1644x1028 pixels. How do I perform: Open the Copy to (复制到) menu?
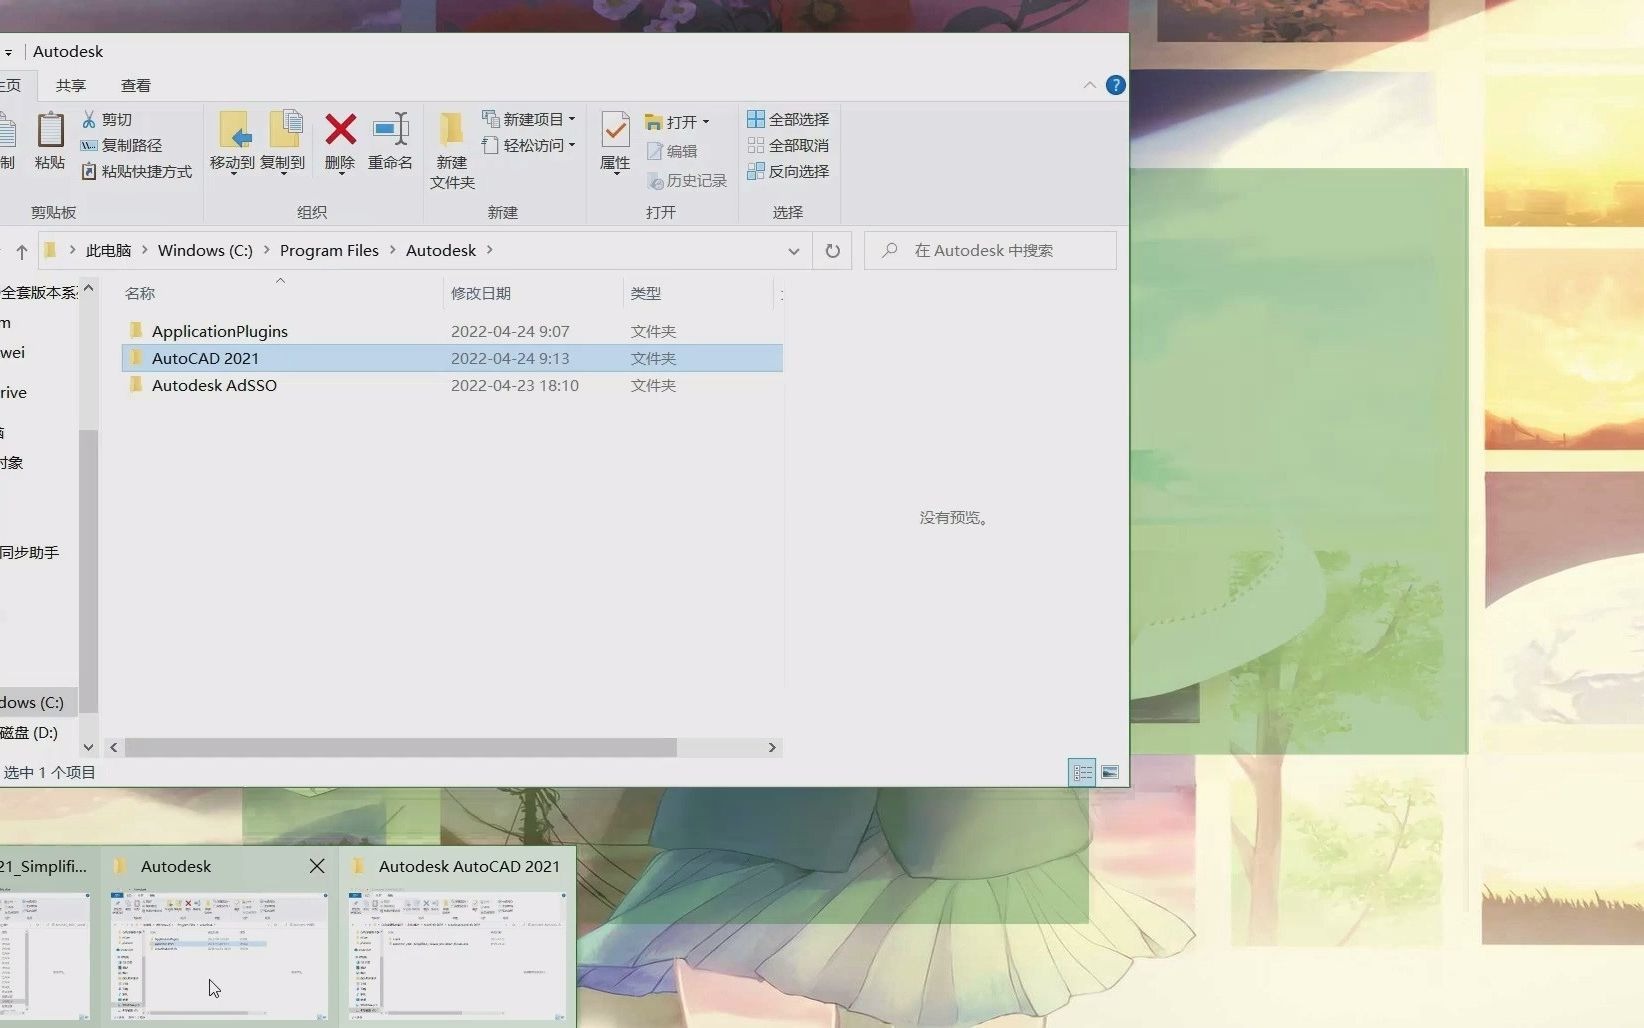pos(283,143)
